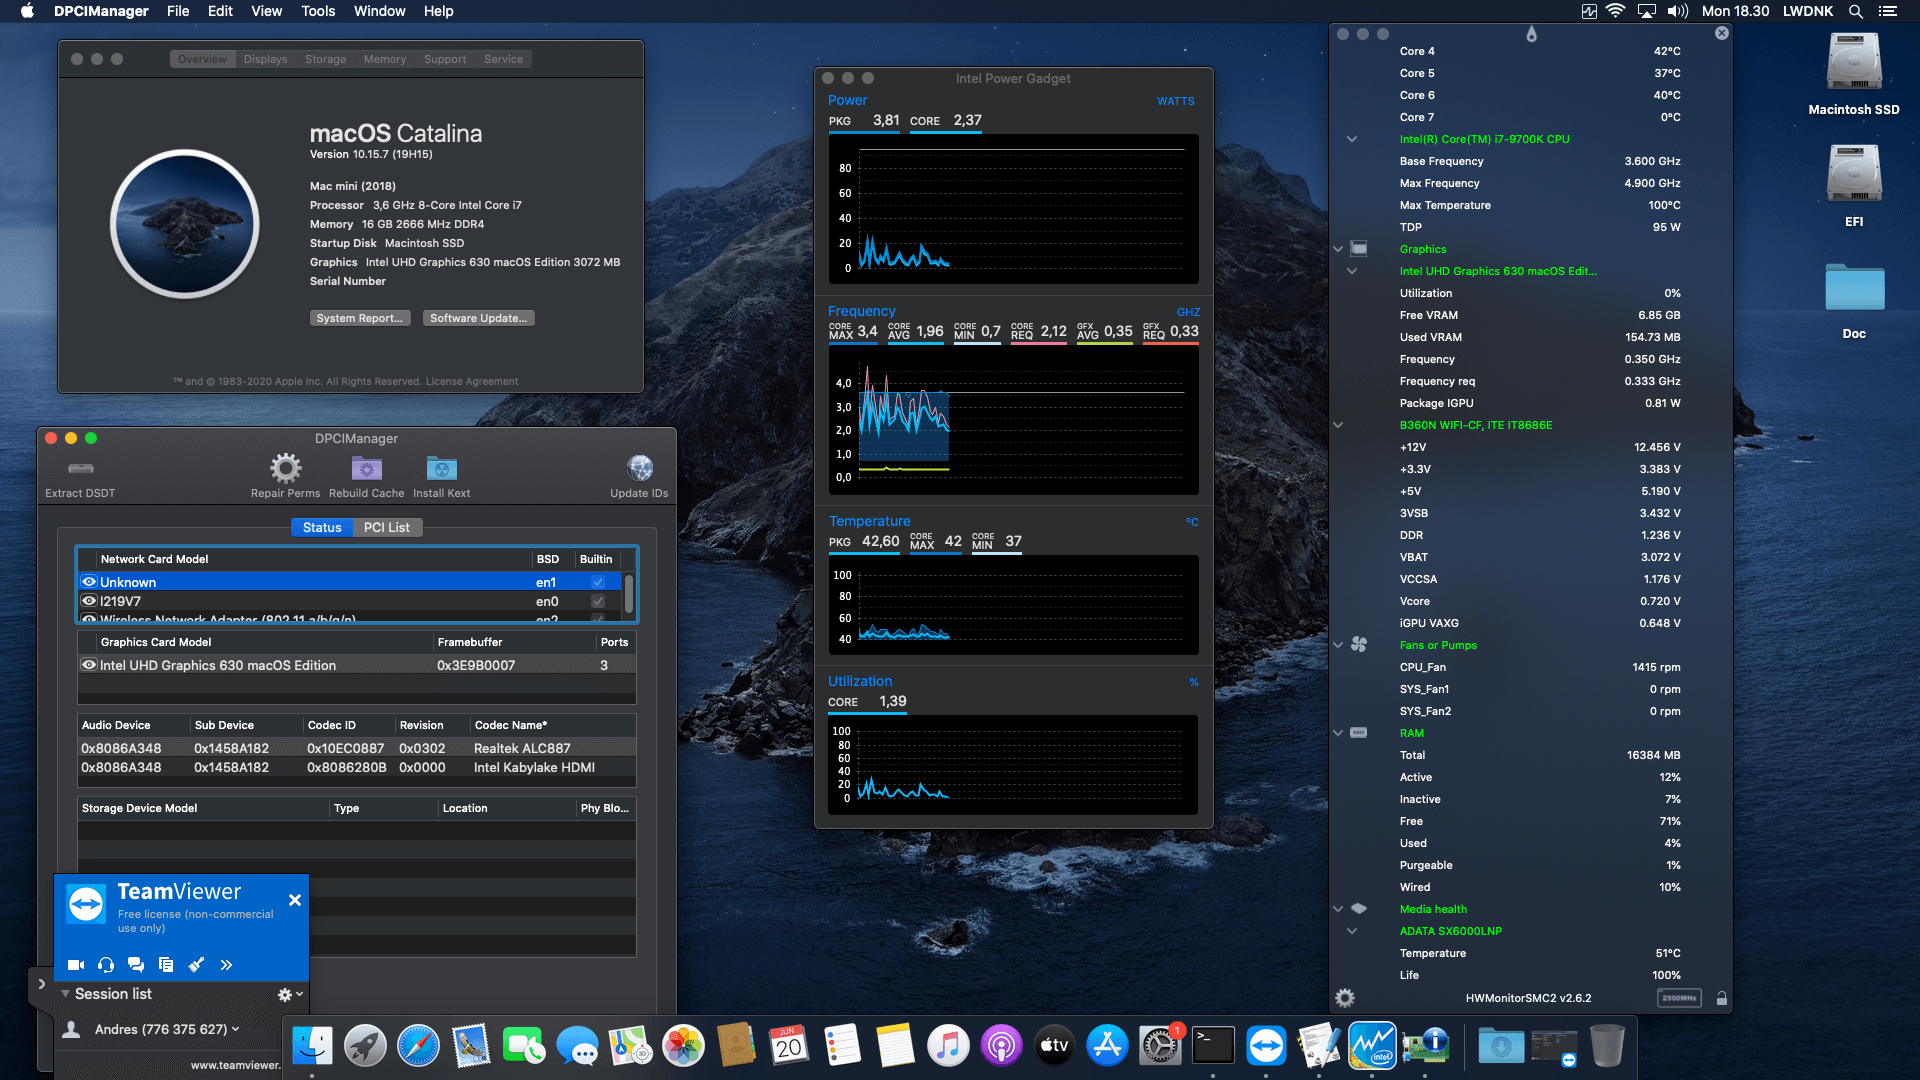This screenshot has height=1080, width=1920.
Task: Open Terminal from the Dock
Action: click(1213, 1046)
